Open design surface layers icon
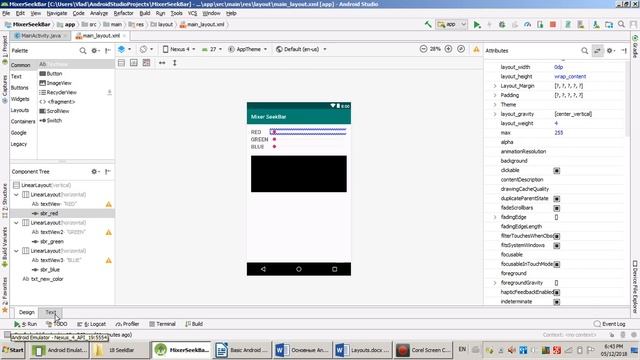 tap(124, 49)
